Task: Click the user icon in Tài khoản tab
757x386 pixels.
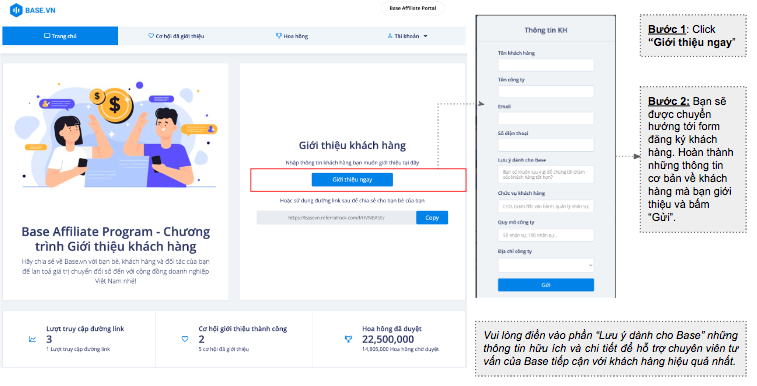Action: pyautogui.click(x=390, y=36)
